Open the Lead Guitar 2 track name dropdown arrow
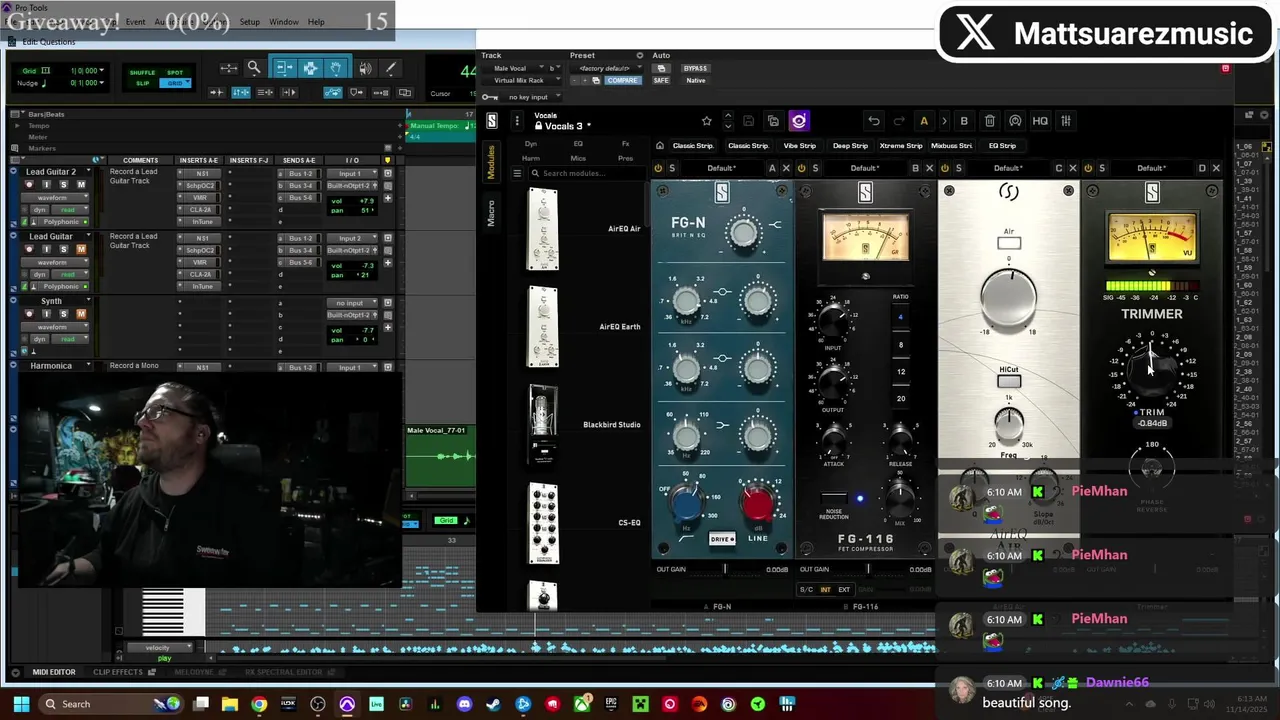 (88, 172)
